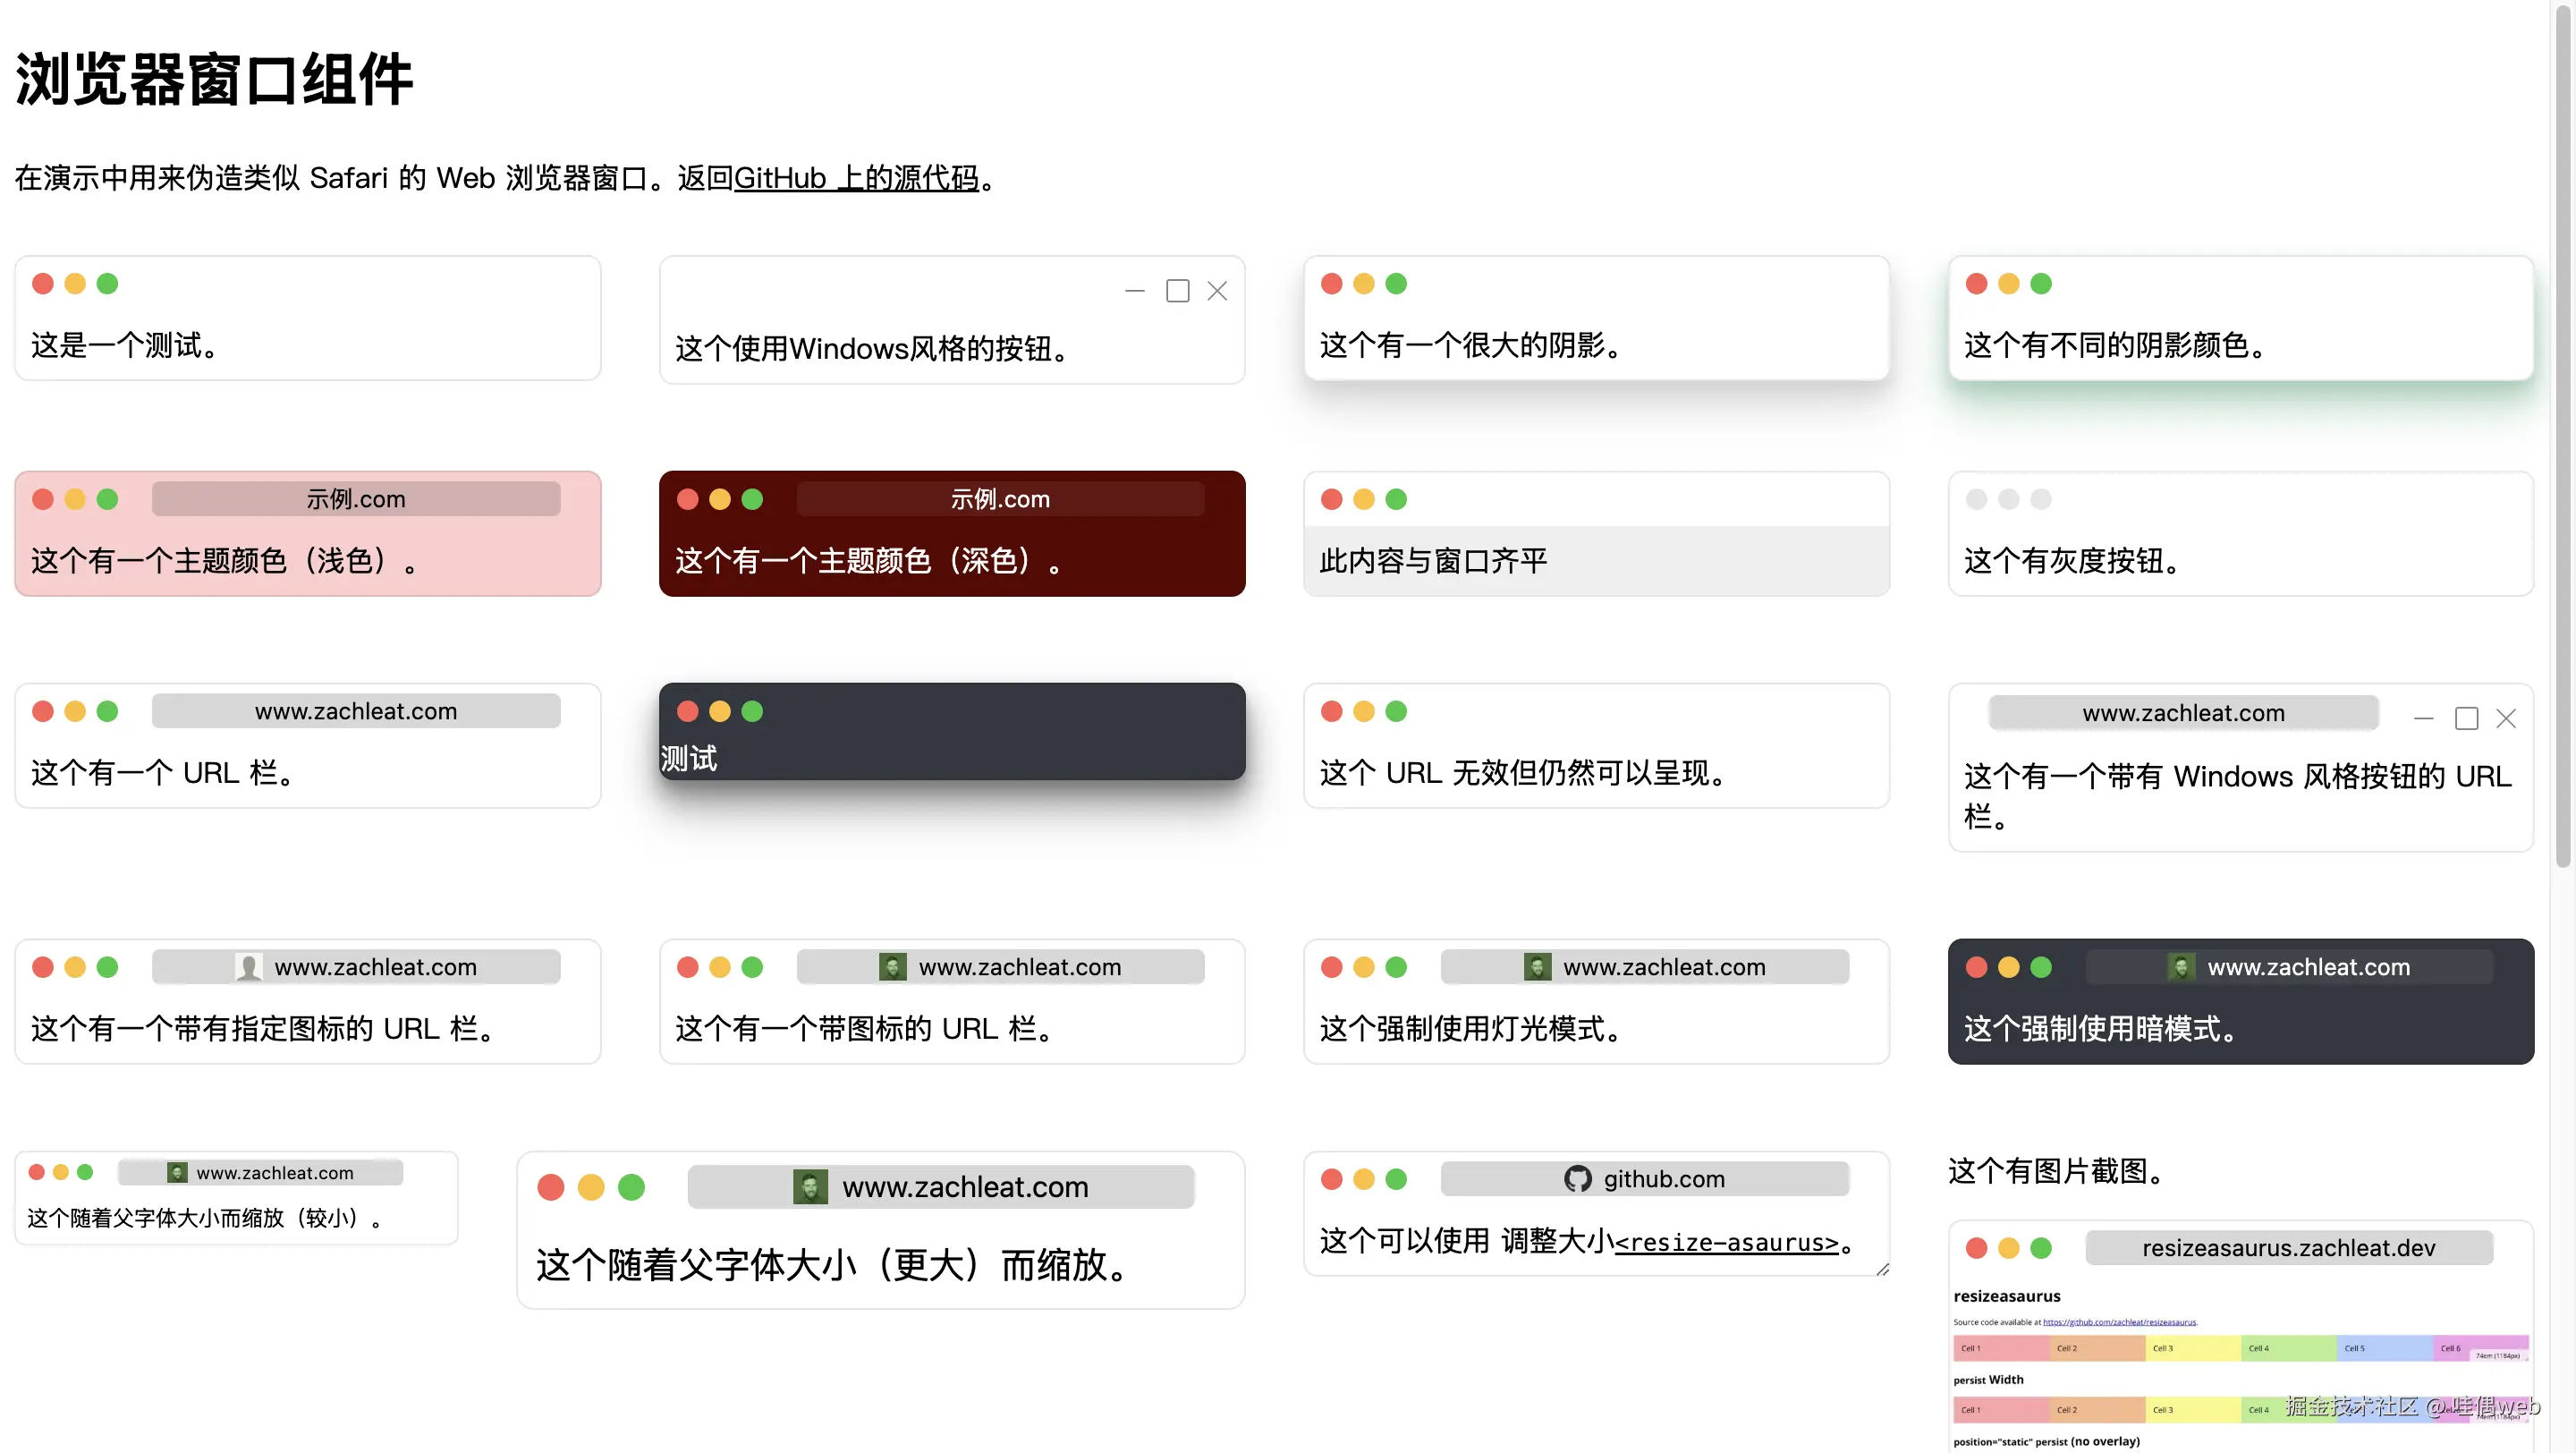2576x1453 pixels.
Task: Click GitHub octocat icon in github.com URL bar
Action: pos(1577,1179)
